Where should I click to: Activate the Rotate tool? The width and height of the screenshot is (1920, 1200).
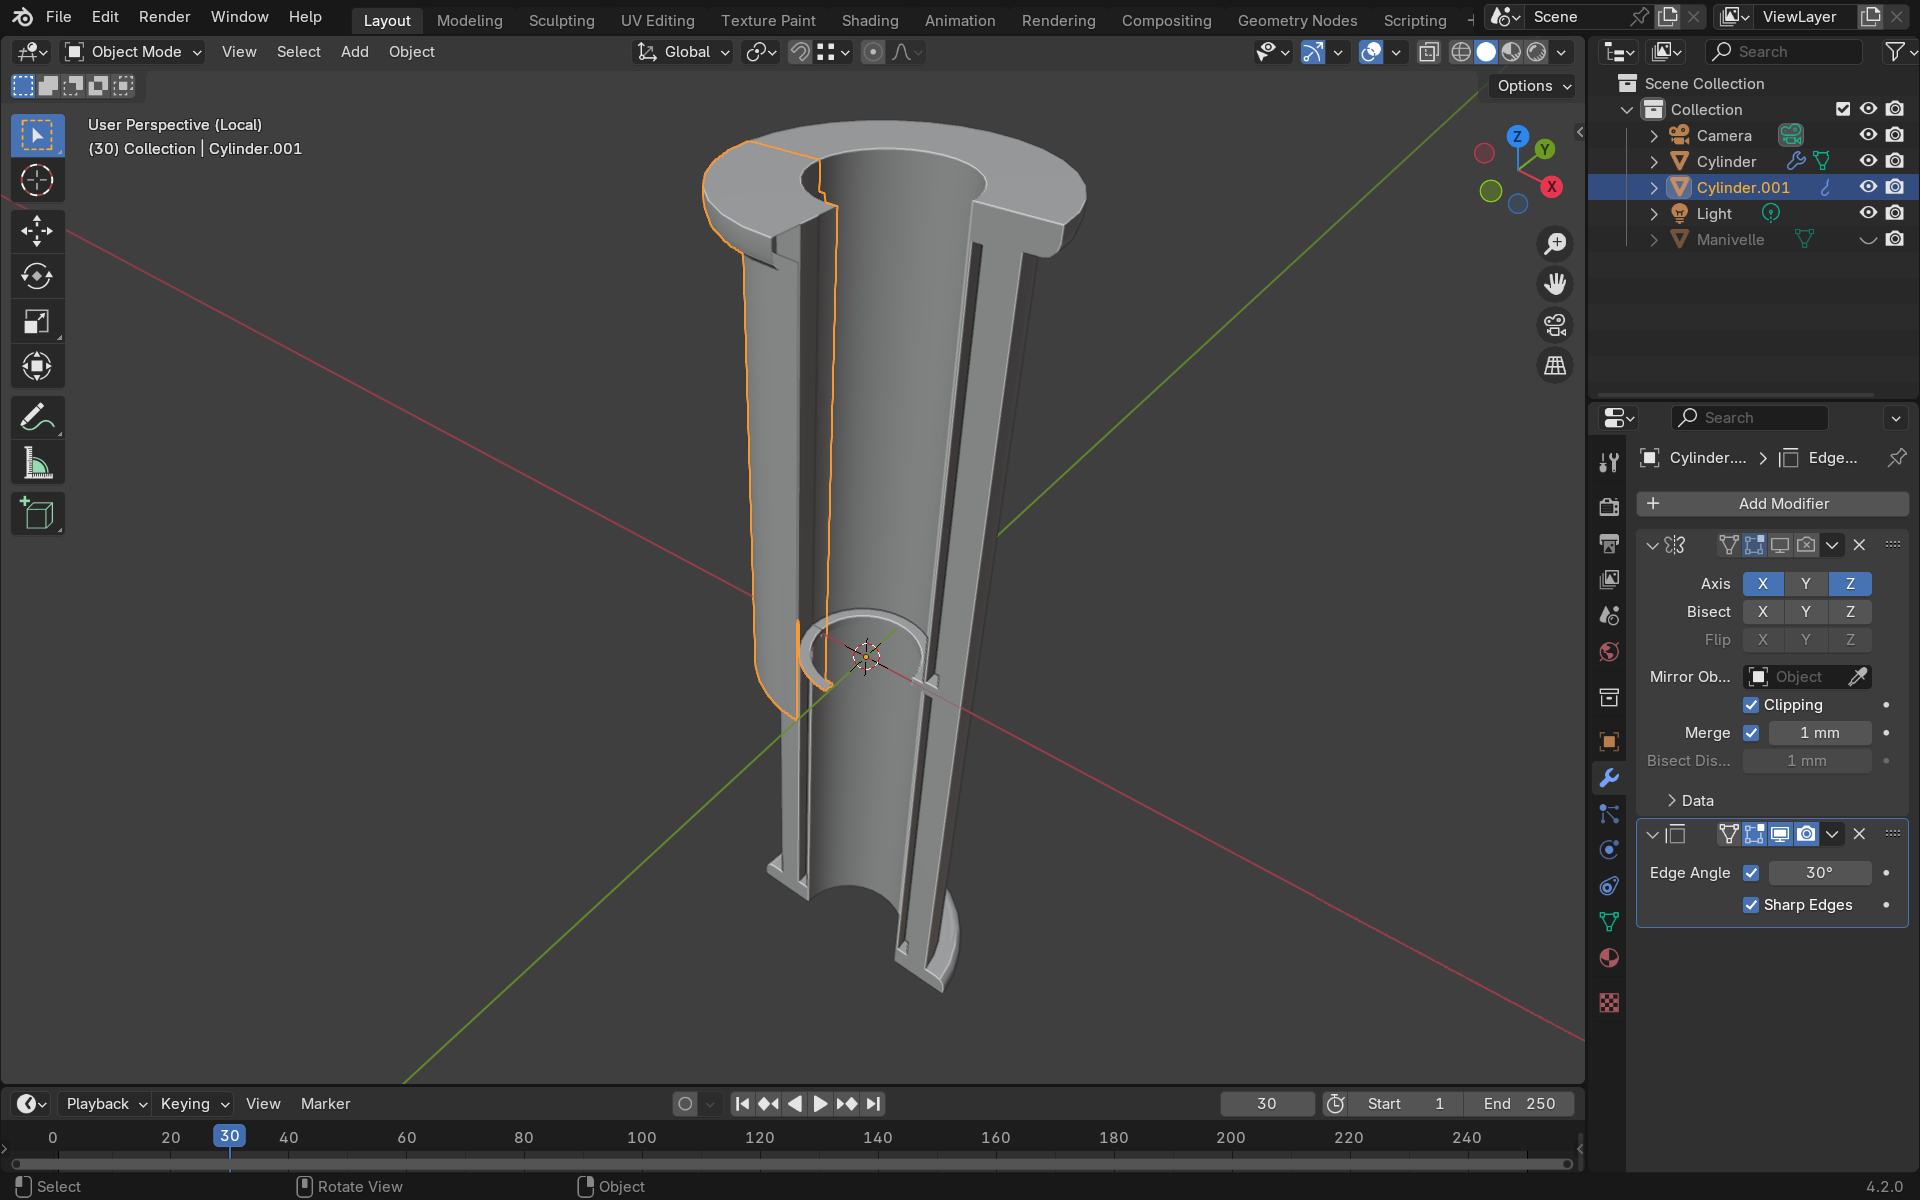point(37,277)
